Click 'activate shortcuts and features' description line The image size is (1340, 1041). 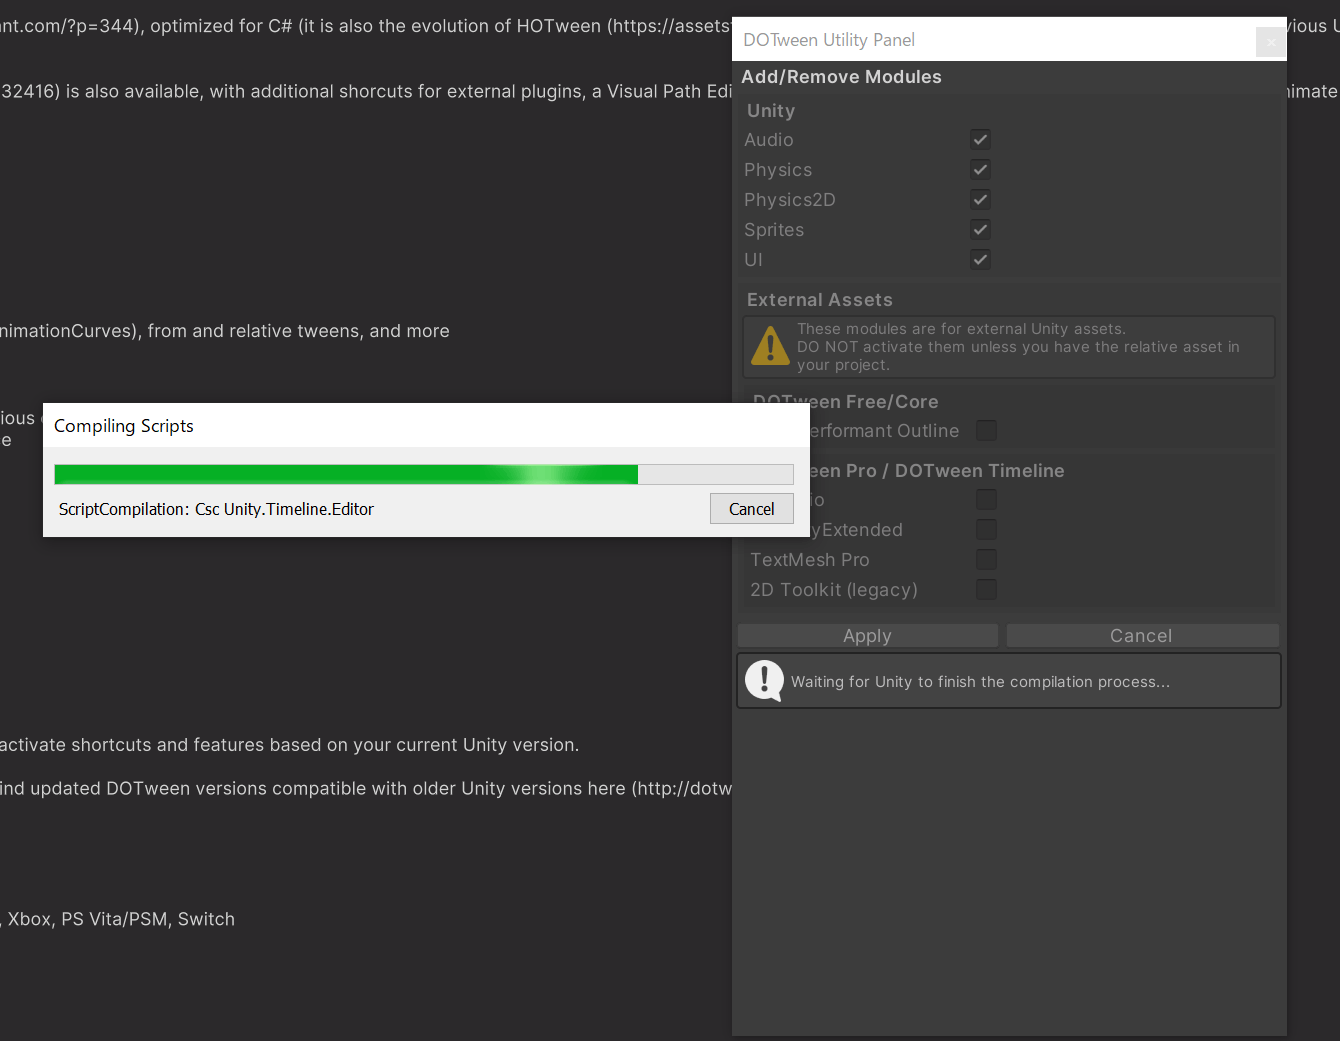click(x=289, y=745)
